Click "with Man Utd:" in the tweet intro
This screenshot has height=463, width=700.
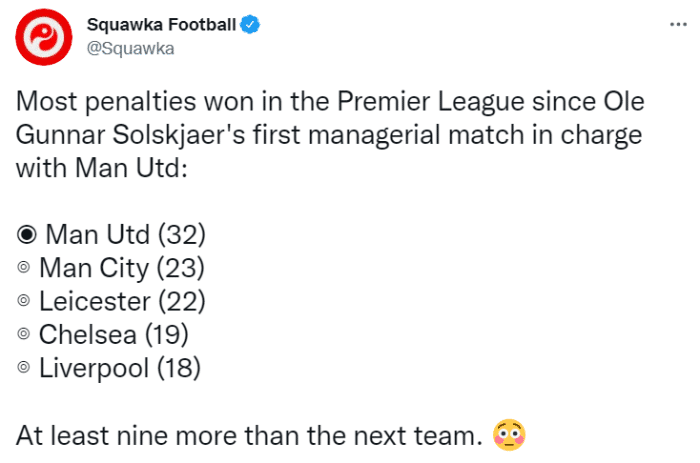pos(102,169)
